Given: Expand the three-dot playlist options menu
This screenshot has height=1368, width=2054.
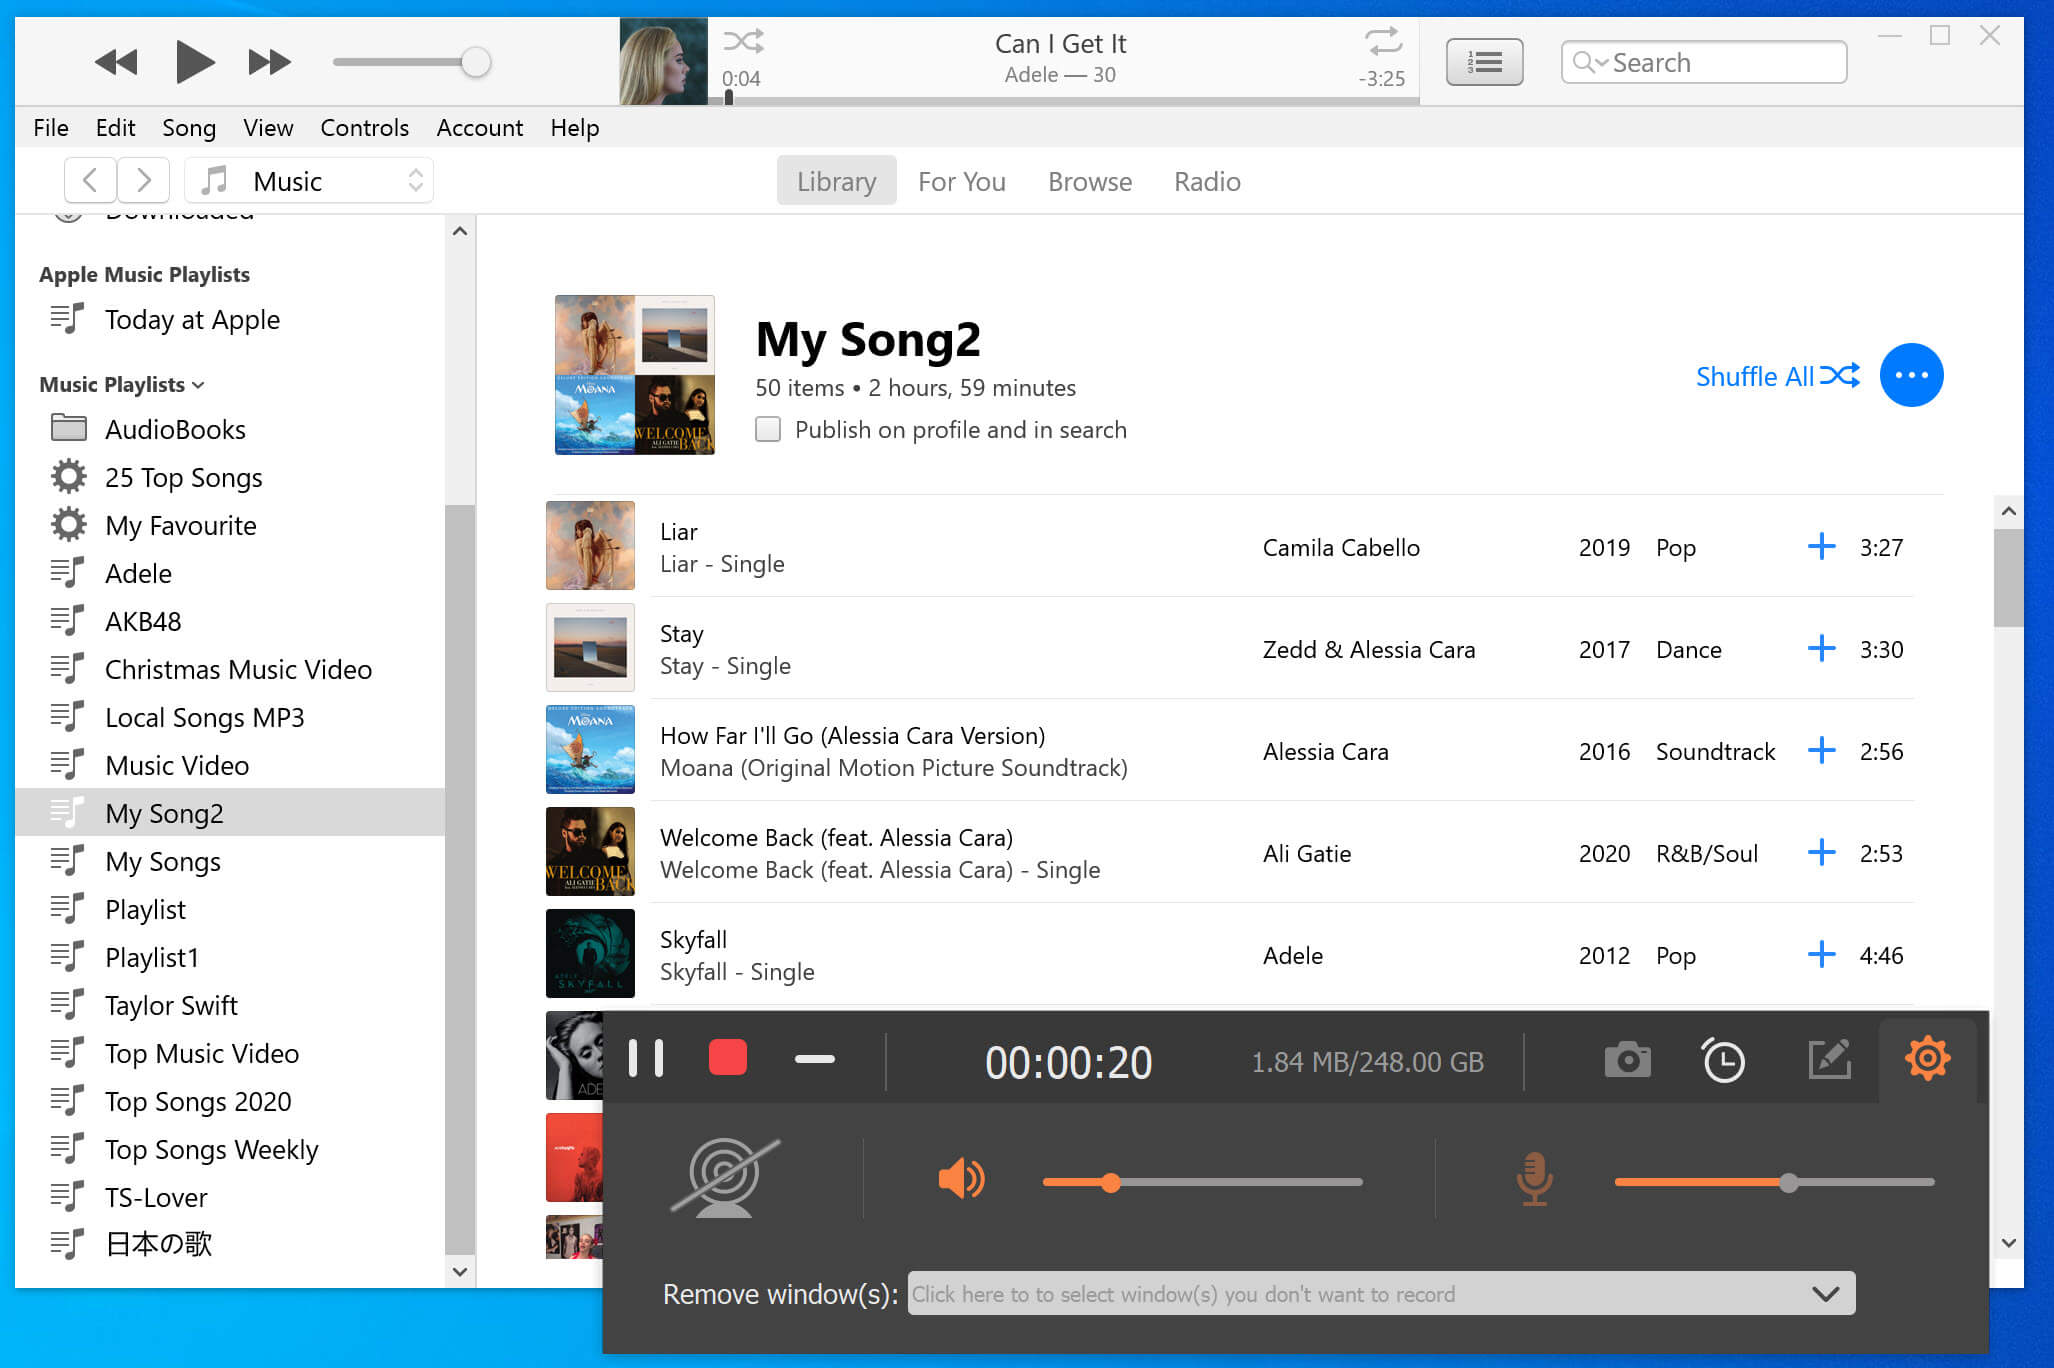Looking at the screenshot, I should click(1911, 374).
